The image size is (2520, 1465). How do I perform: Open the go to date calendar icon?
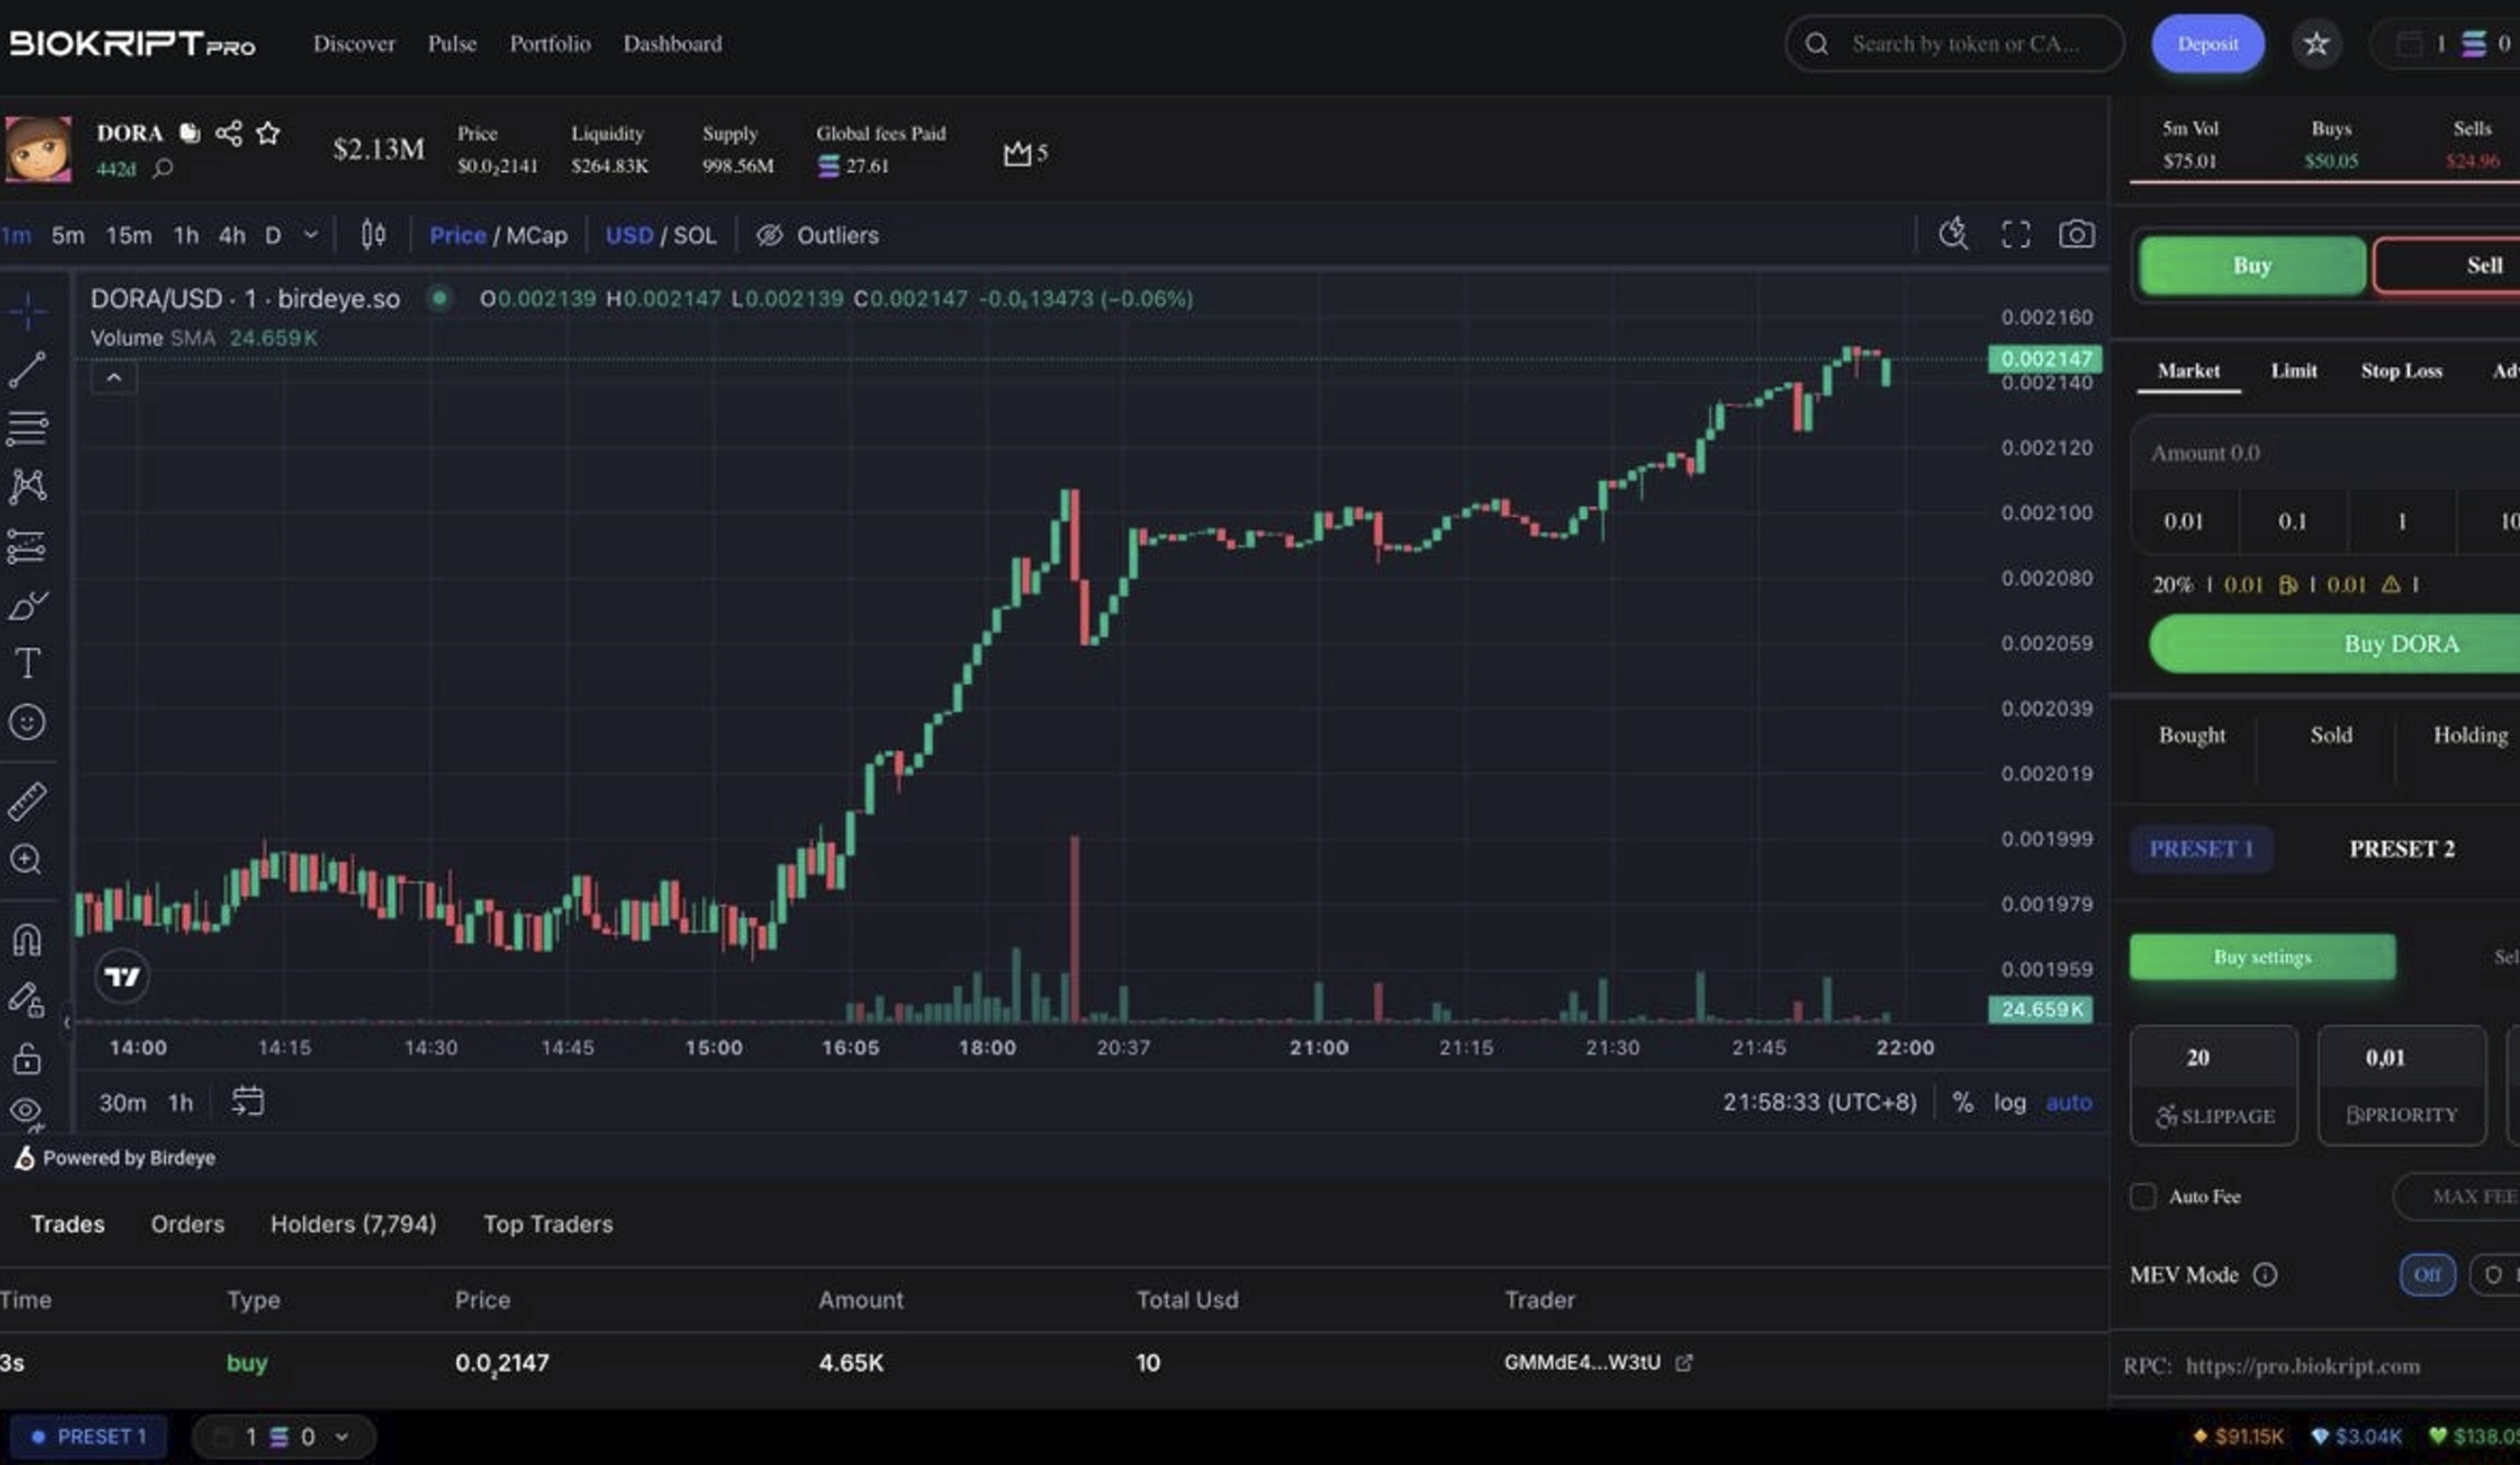point(247,1102)
